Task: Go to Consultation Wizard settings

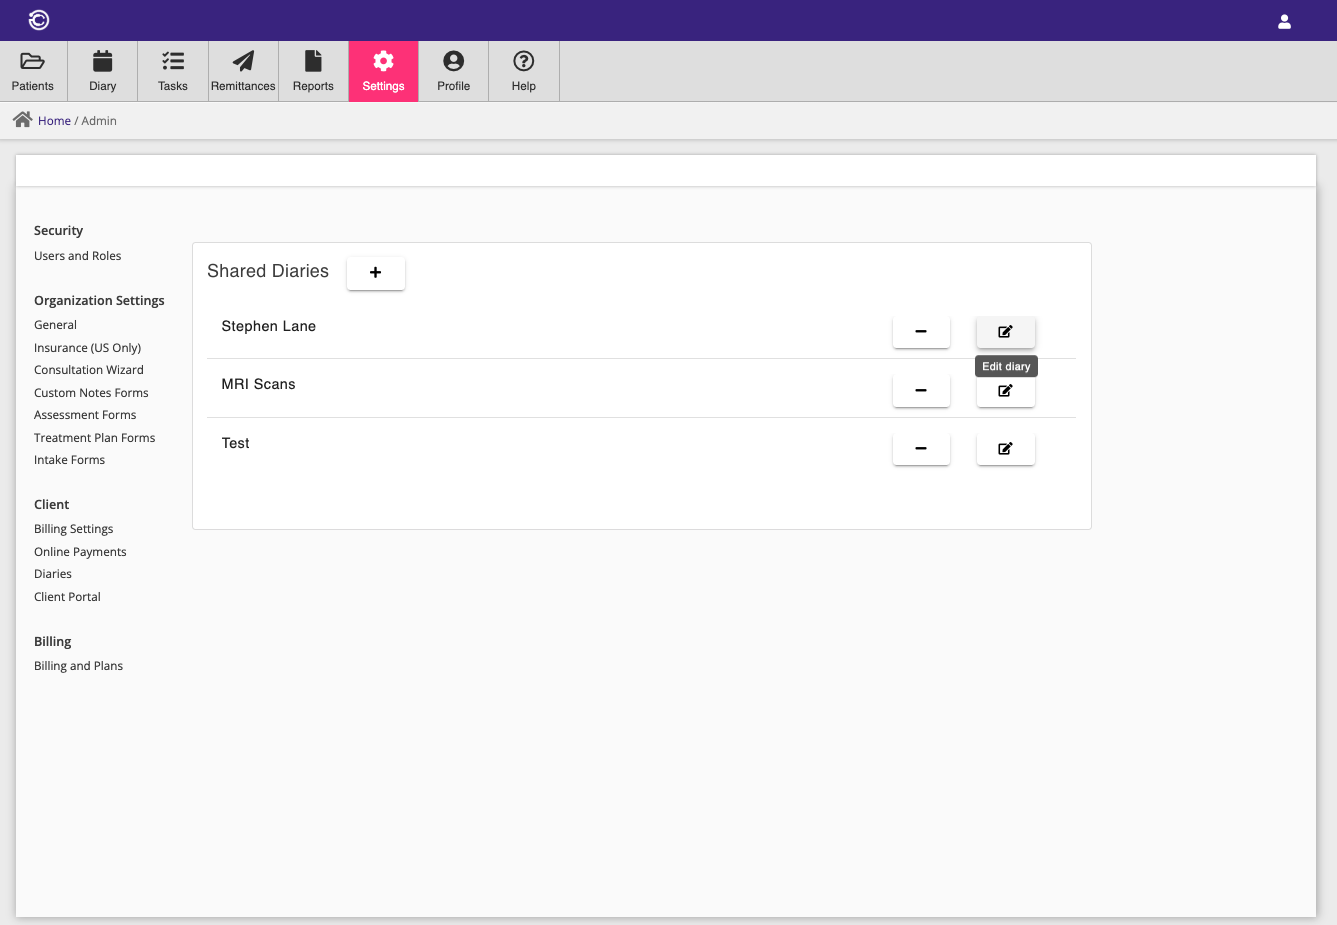Action: pos(88,370)
